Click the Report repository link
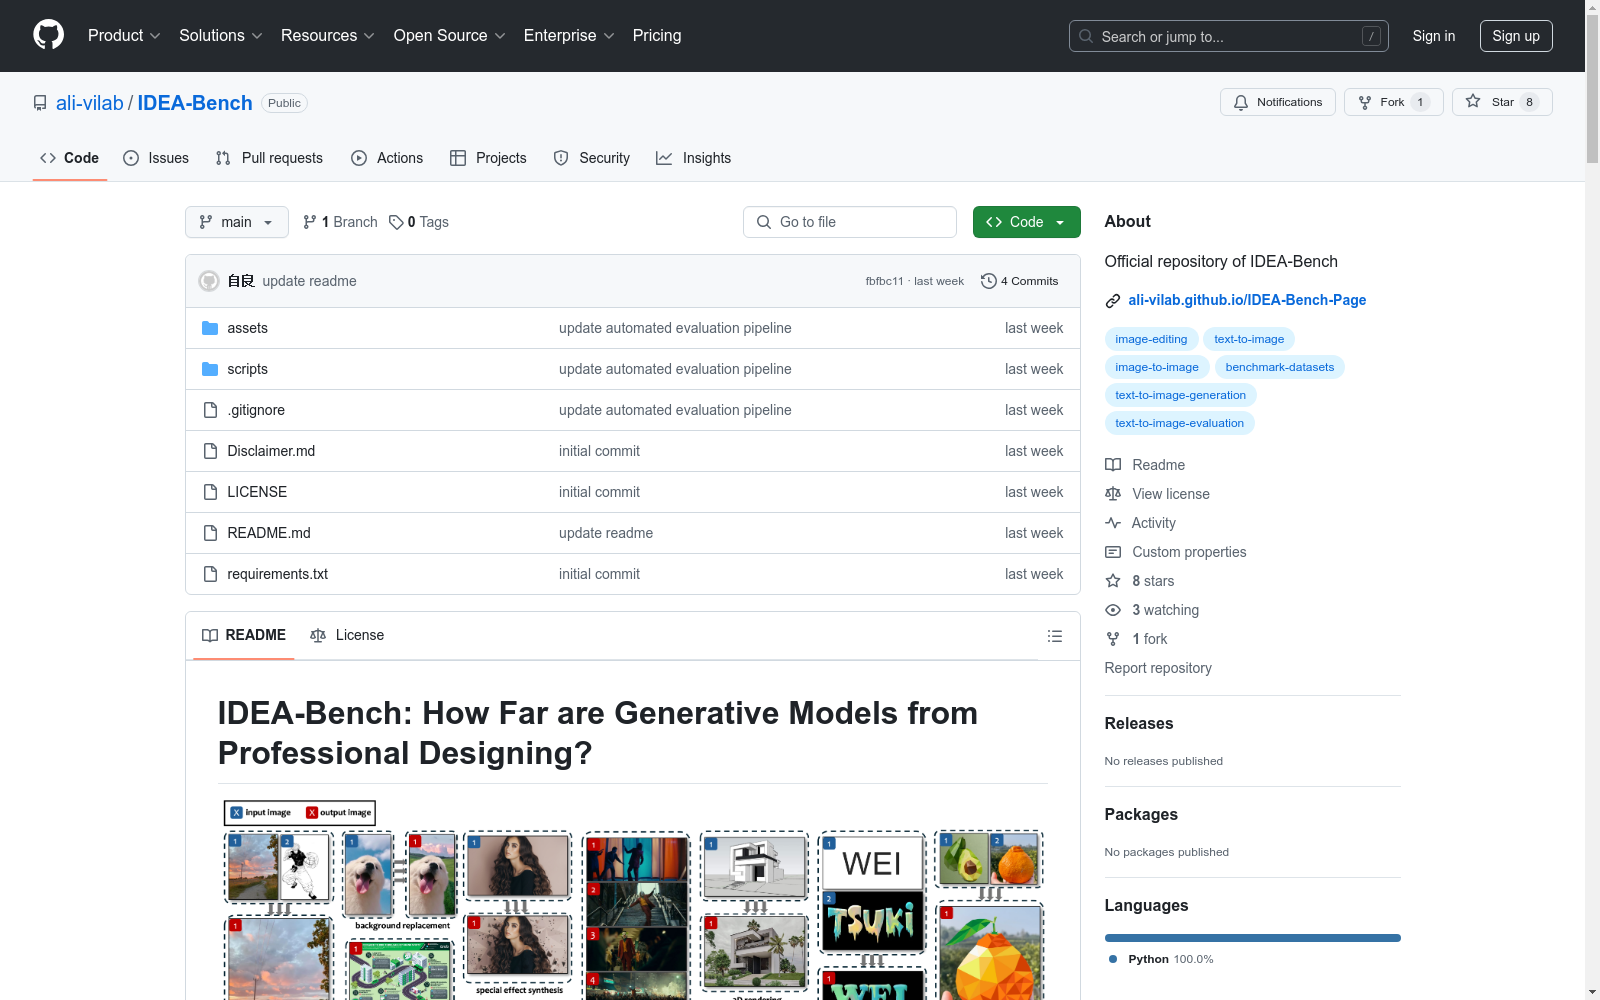The image size is (1600, 1000). click(1158, 668)
